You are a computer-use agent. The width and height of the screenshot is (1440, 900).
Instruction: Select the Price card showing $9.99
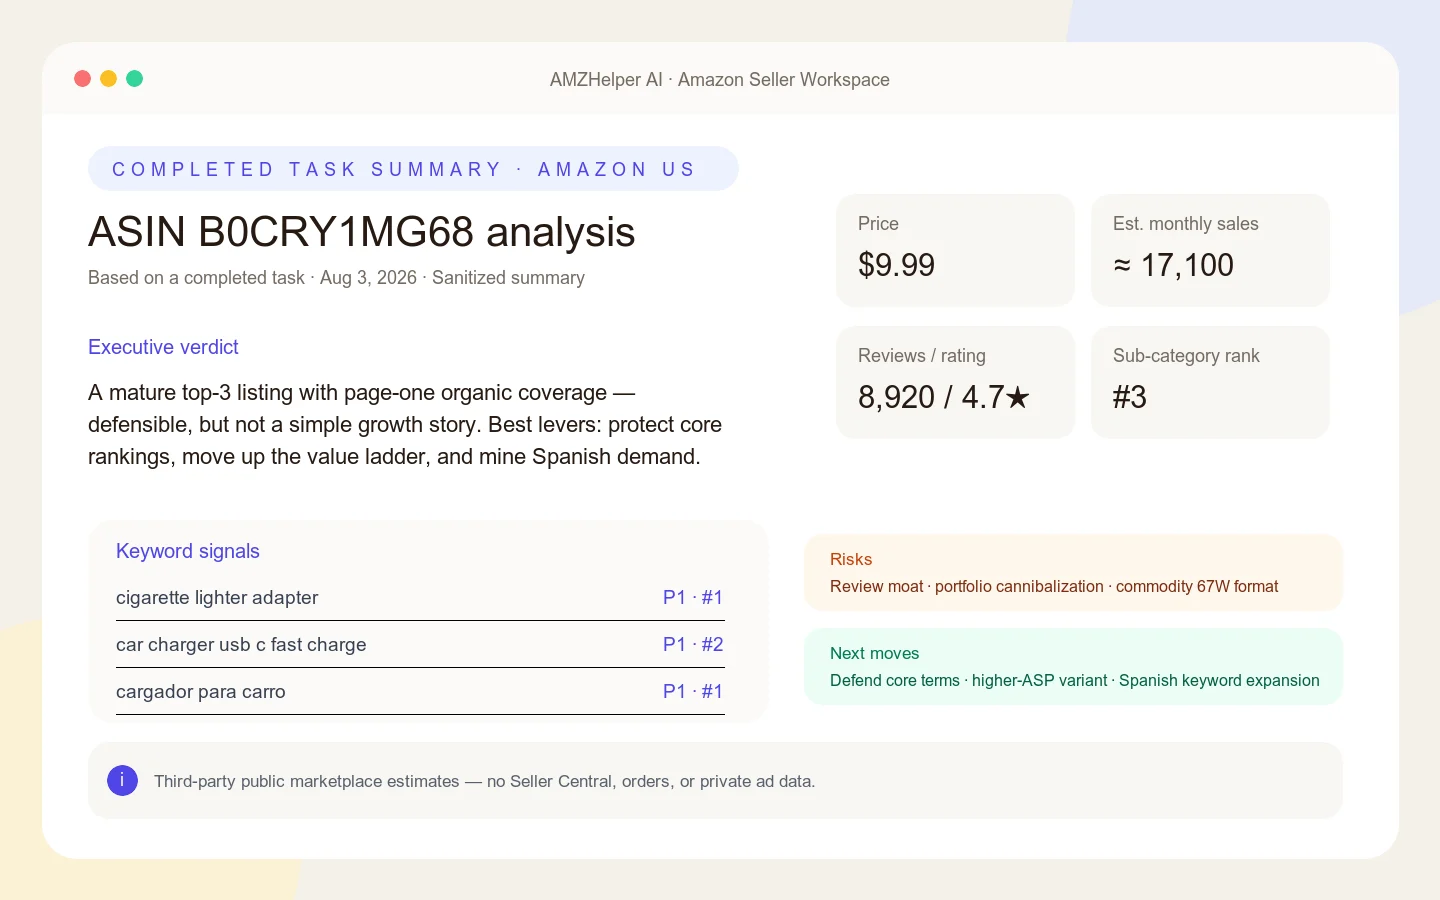955,250
